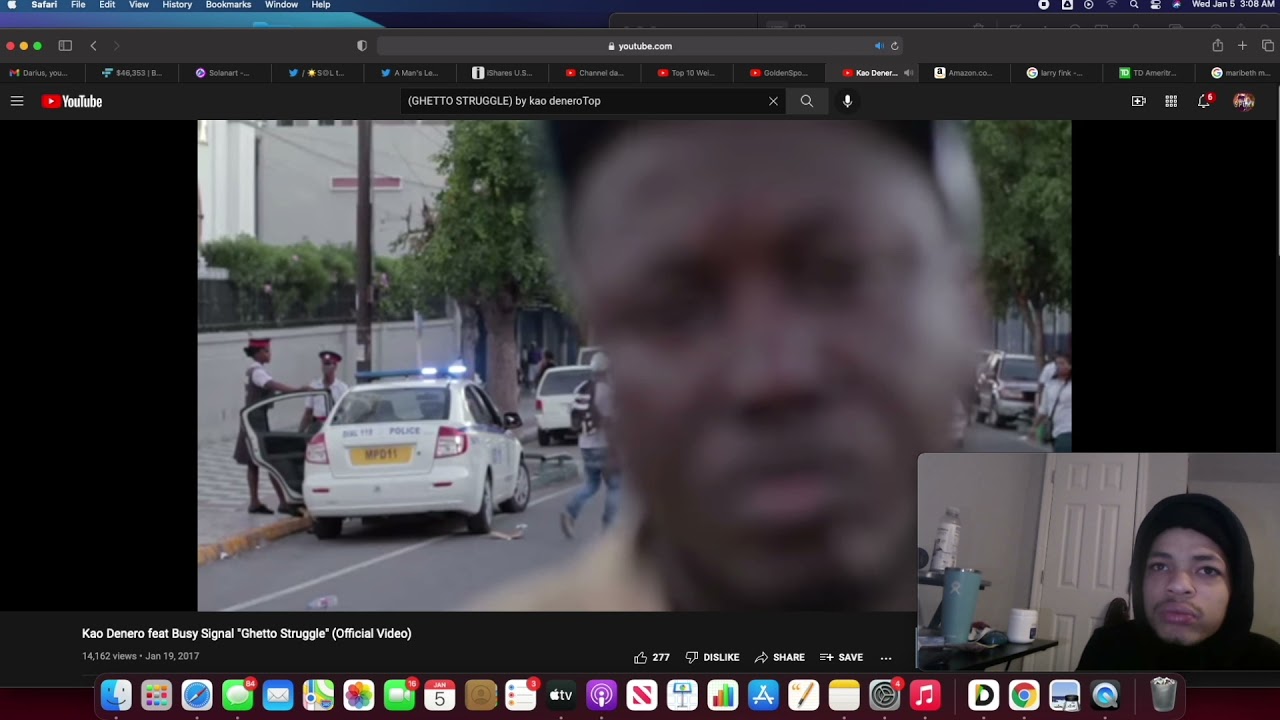1280x720 pixels.
Task: Click the 'Kao Denero feat Busy Signal' video title
Action: [x=247, y=633]
